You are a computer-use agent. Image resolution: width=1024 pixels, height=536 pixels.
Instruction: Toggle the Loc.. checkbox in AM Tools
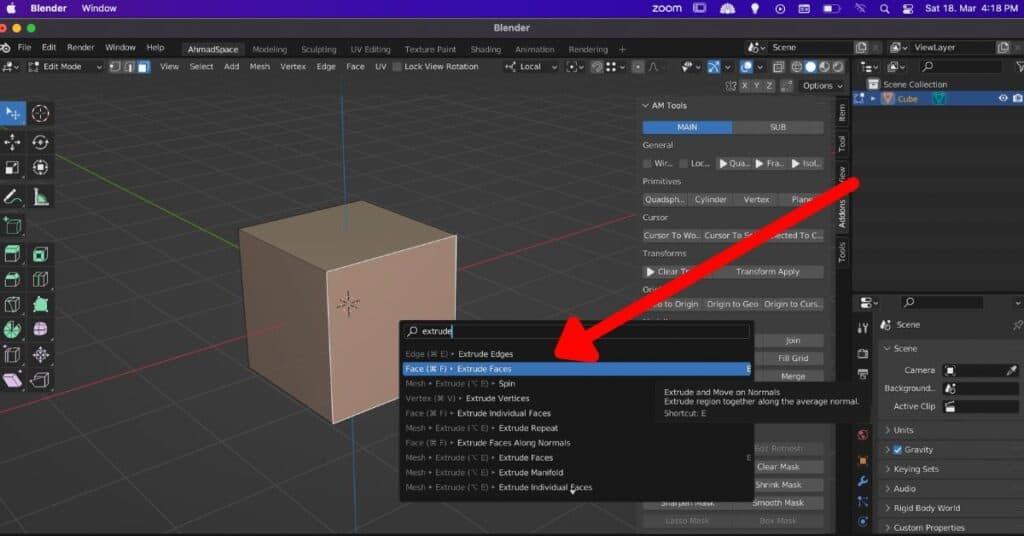(684, 164)
